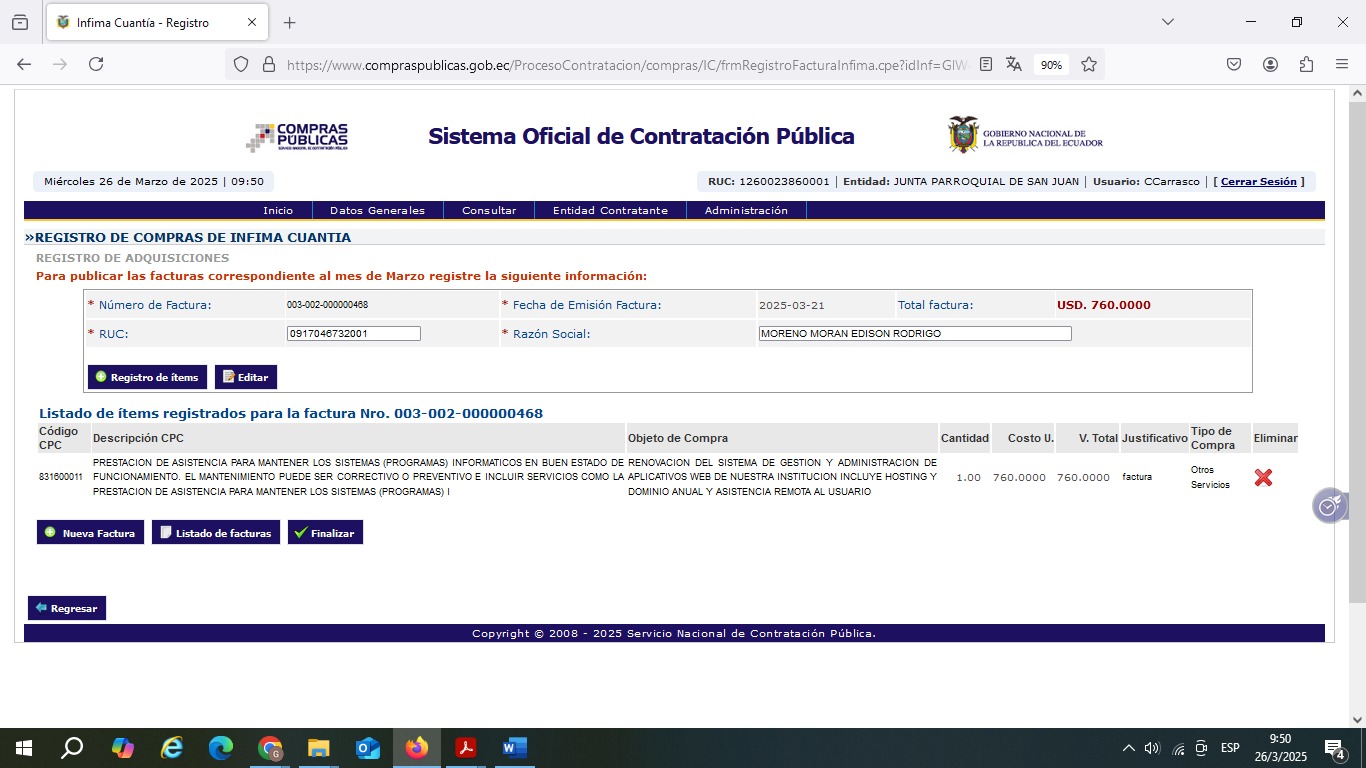
Task: Delete the registered item with red X
Action: click(x=1263, y=478)
